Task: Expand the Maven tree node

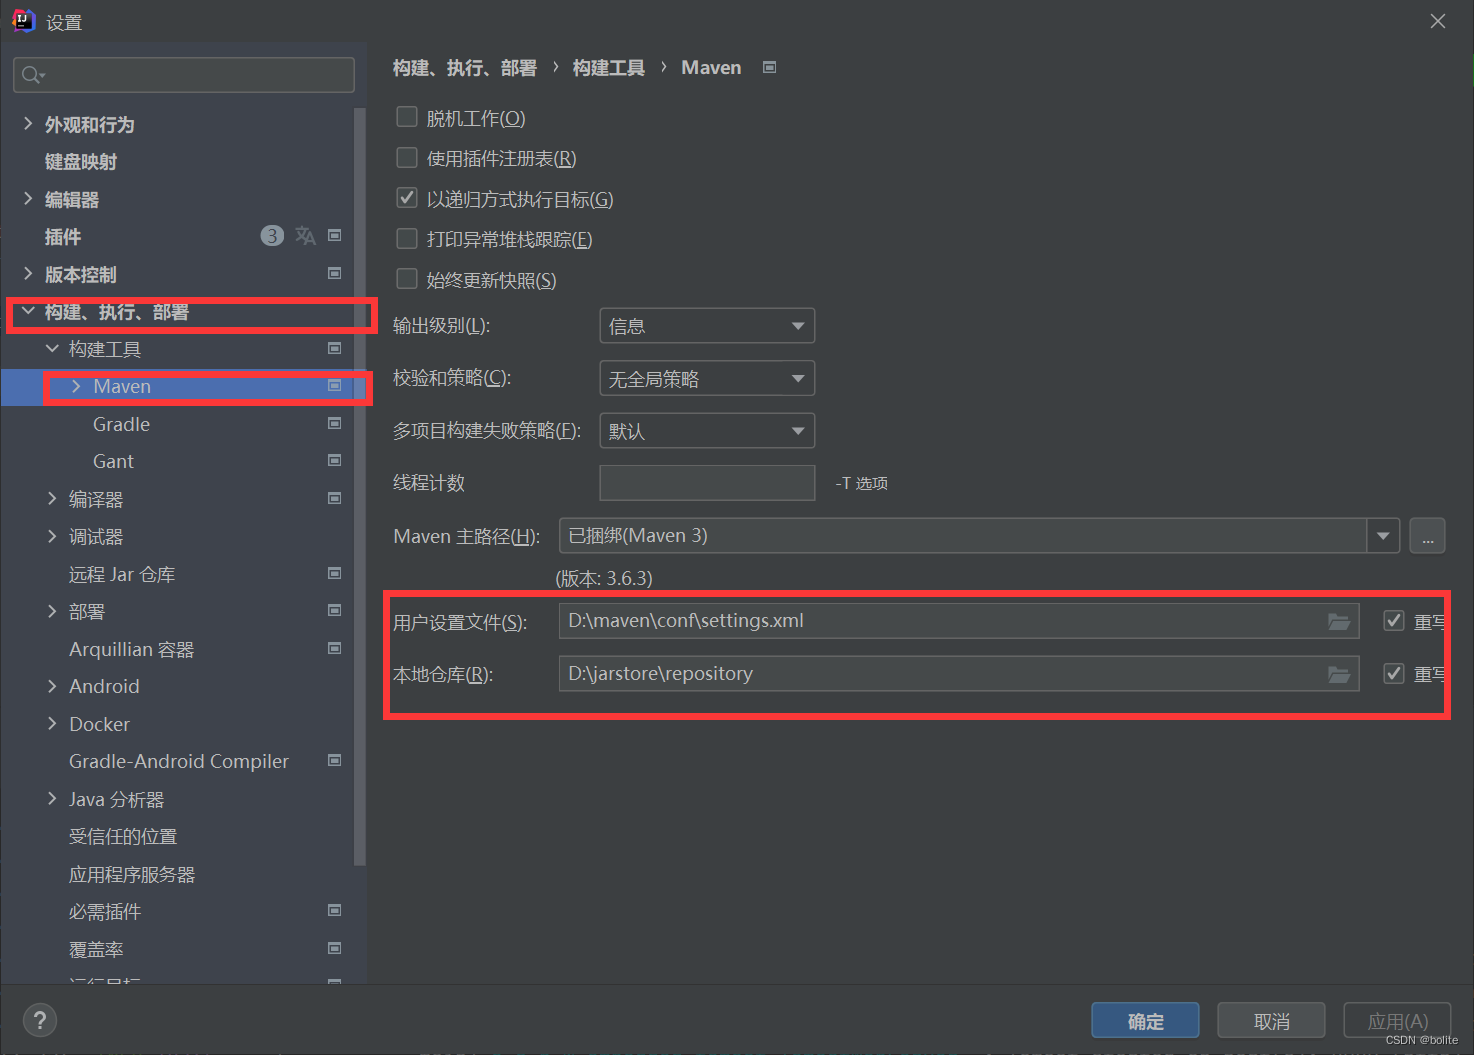Action: [76, 386]
